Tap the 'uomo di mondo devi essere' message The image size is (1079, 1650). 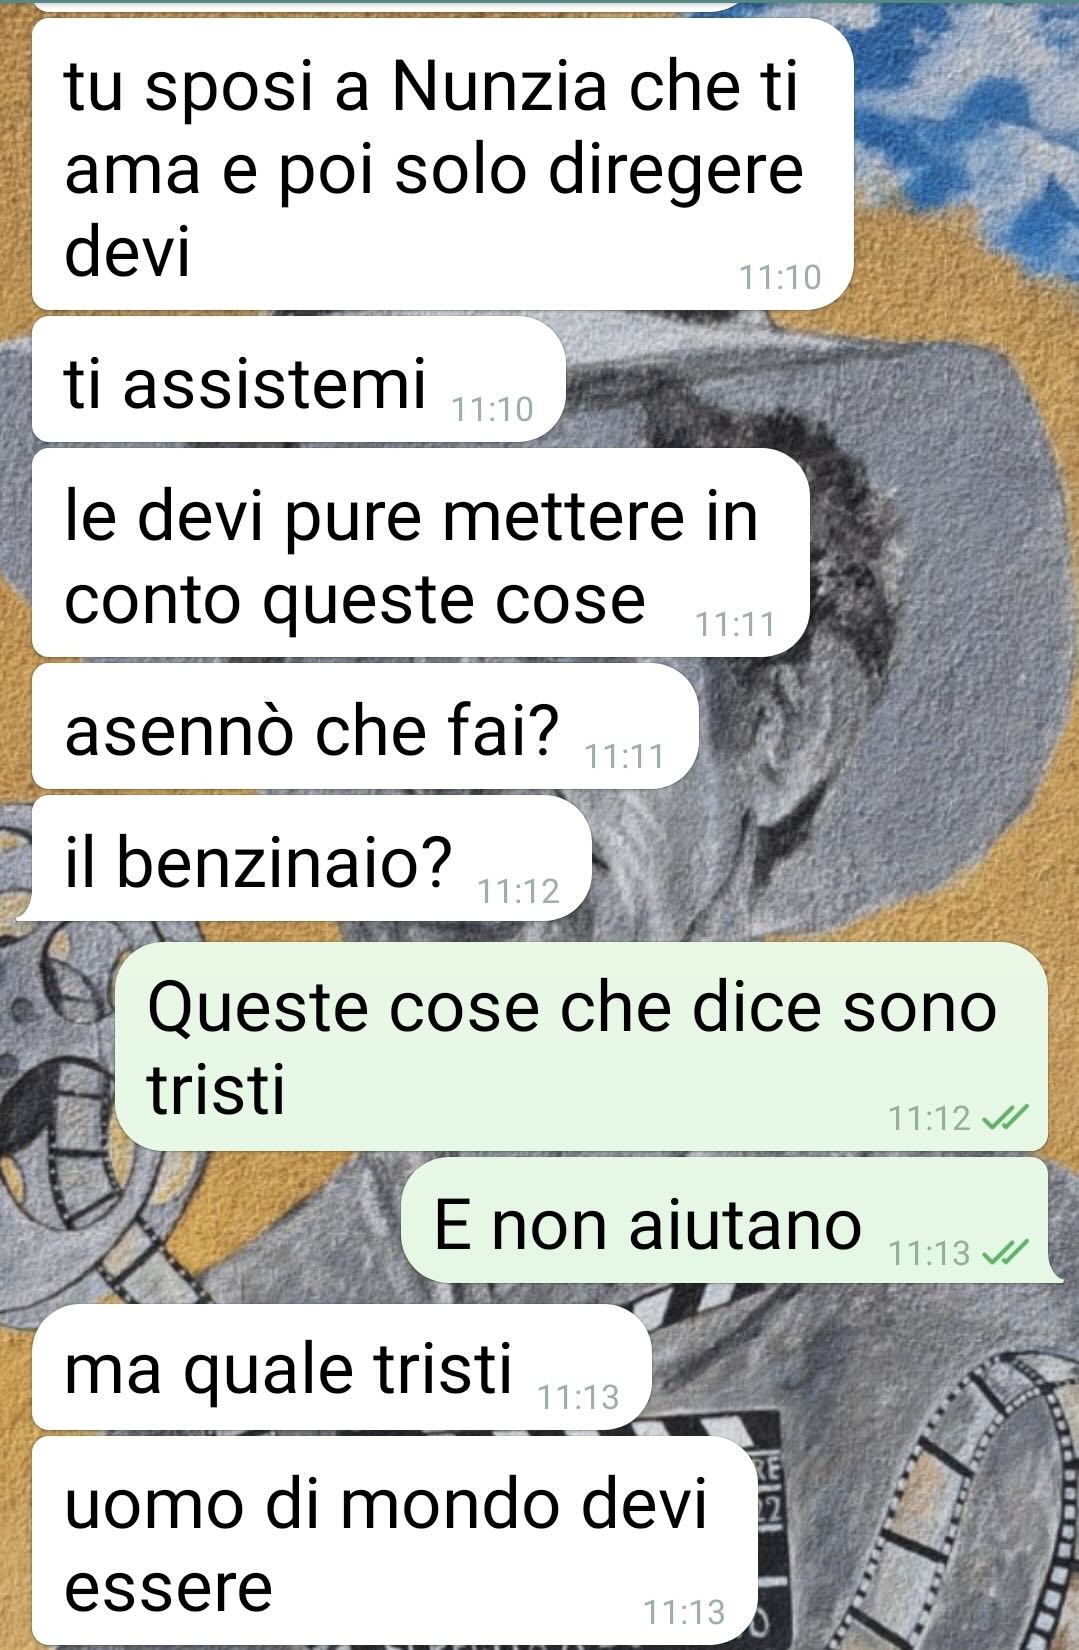(395, 1541)
